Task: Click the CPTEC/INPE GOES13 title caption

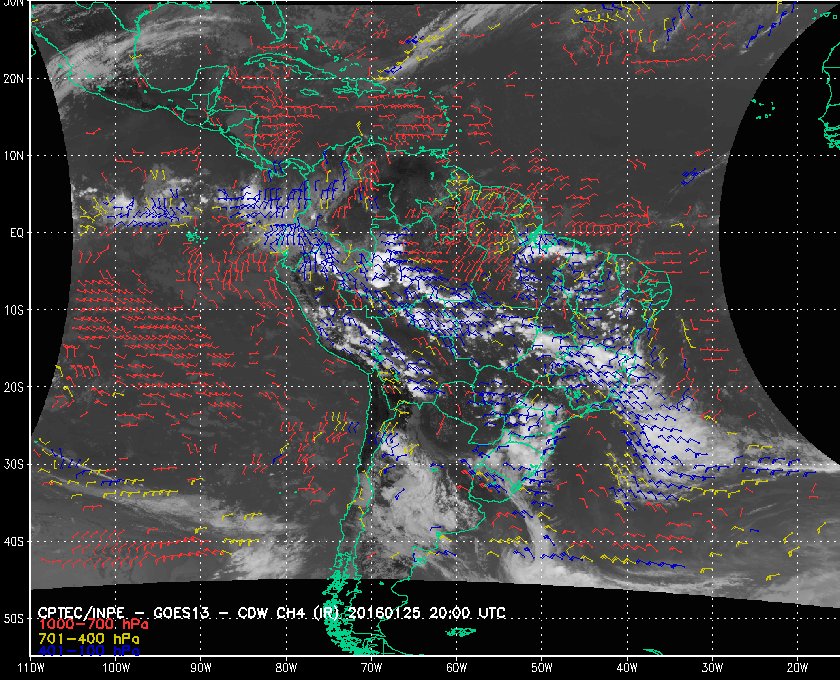Action: [271, 612]
